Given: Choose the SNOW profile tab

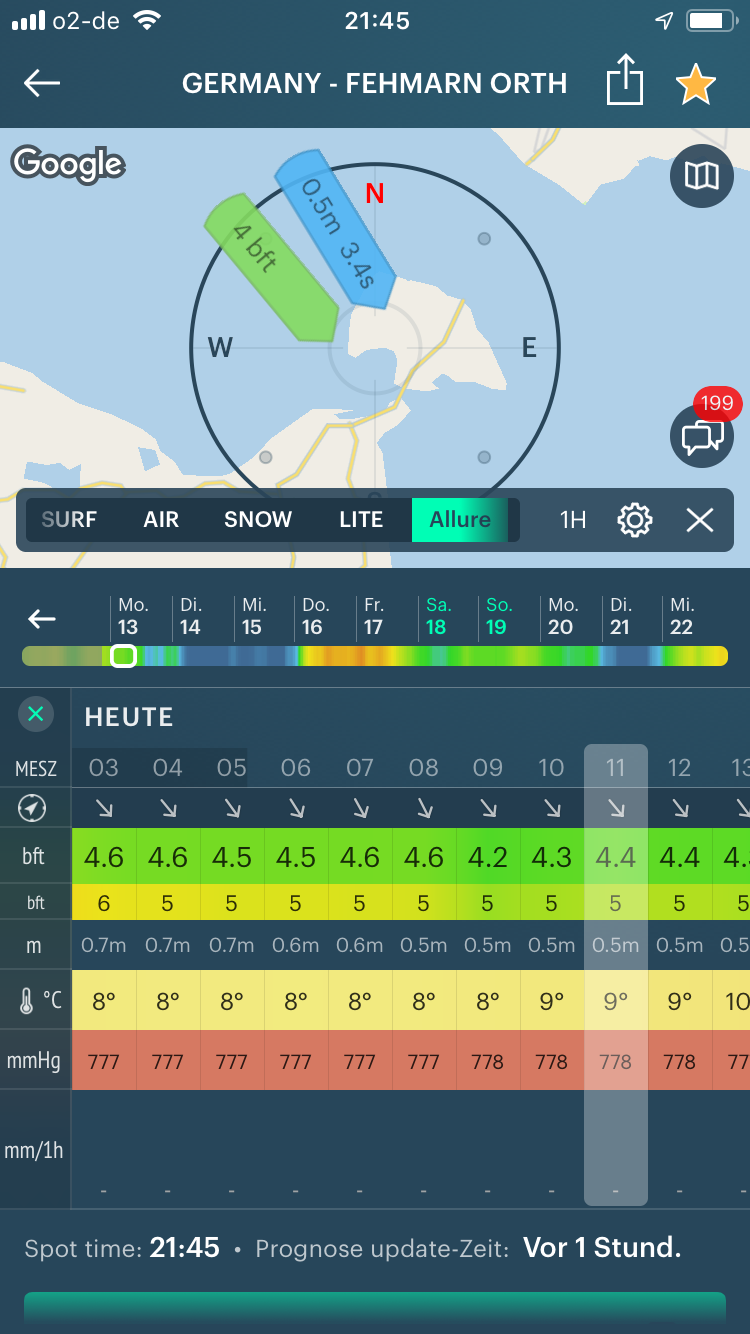Looking at the screenshot, I should coord(258,520).
